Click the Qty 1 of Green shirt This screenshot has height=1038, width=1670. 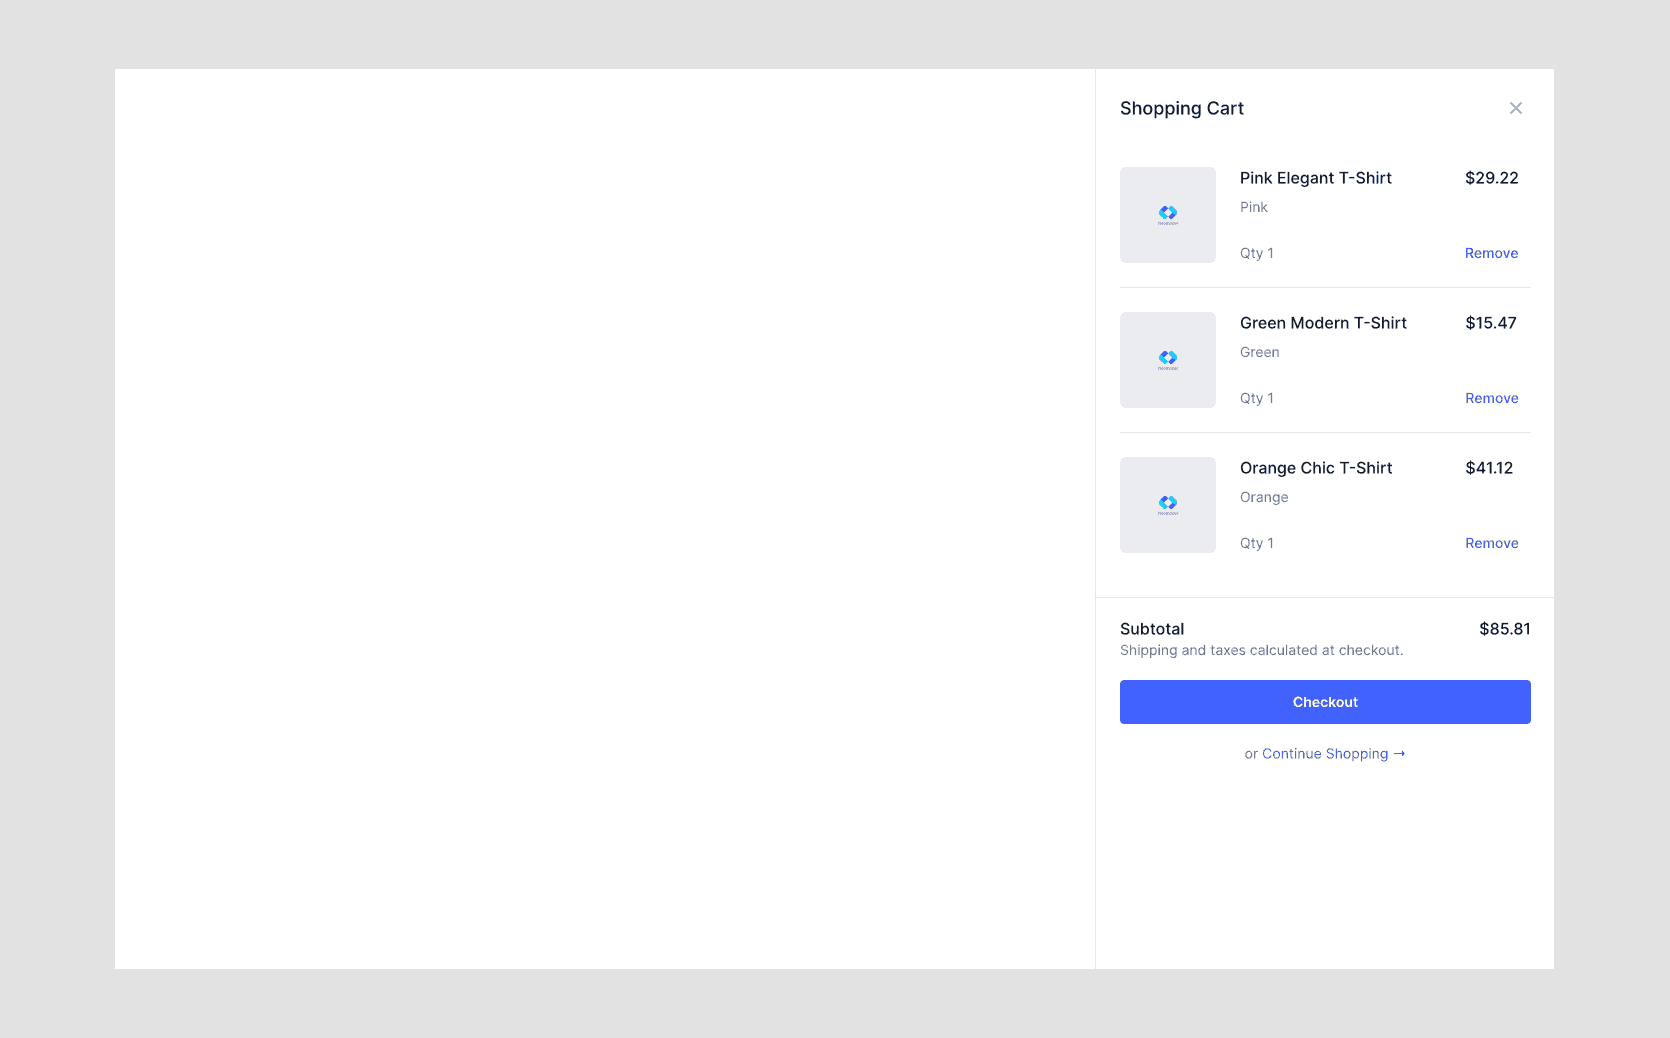pyautogui.click(x=1257, y=398)
